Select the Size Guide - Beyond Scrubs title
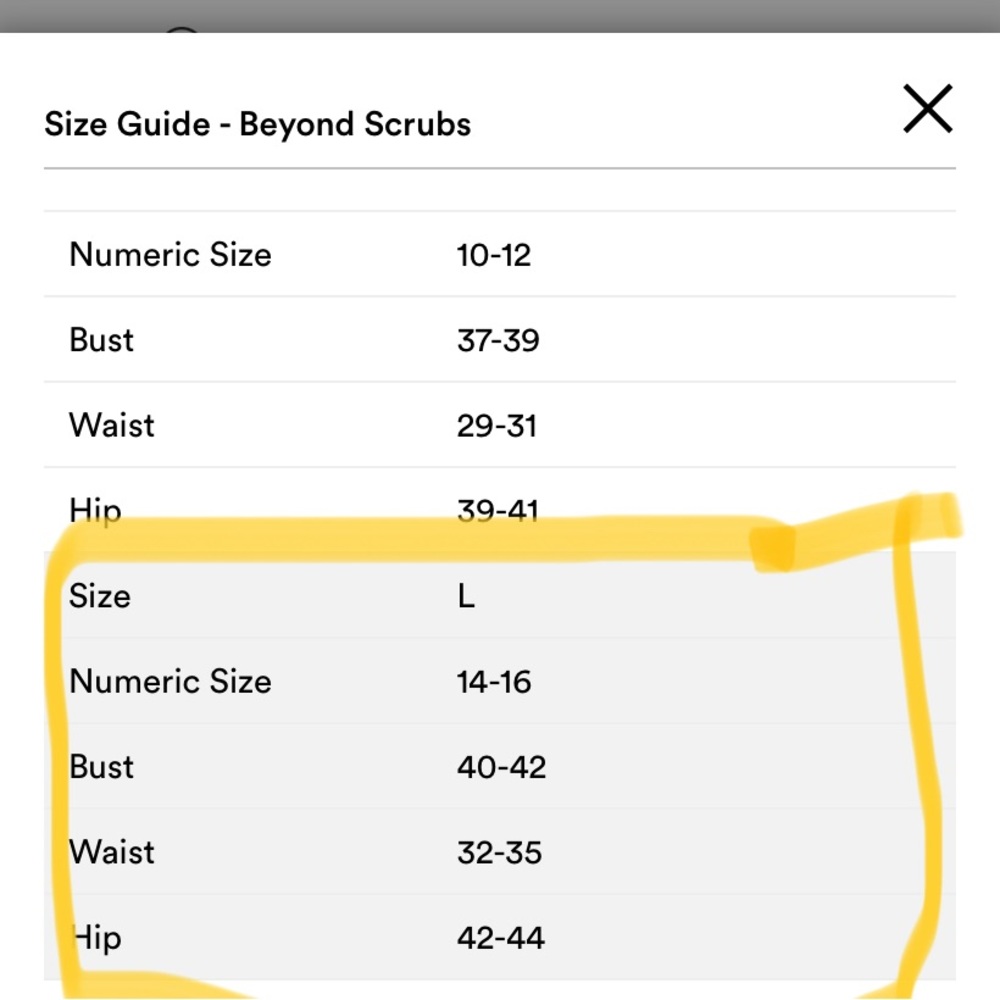This screenshot has height=1000, width=1000. coord(256,123)
